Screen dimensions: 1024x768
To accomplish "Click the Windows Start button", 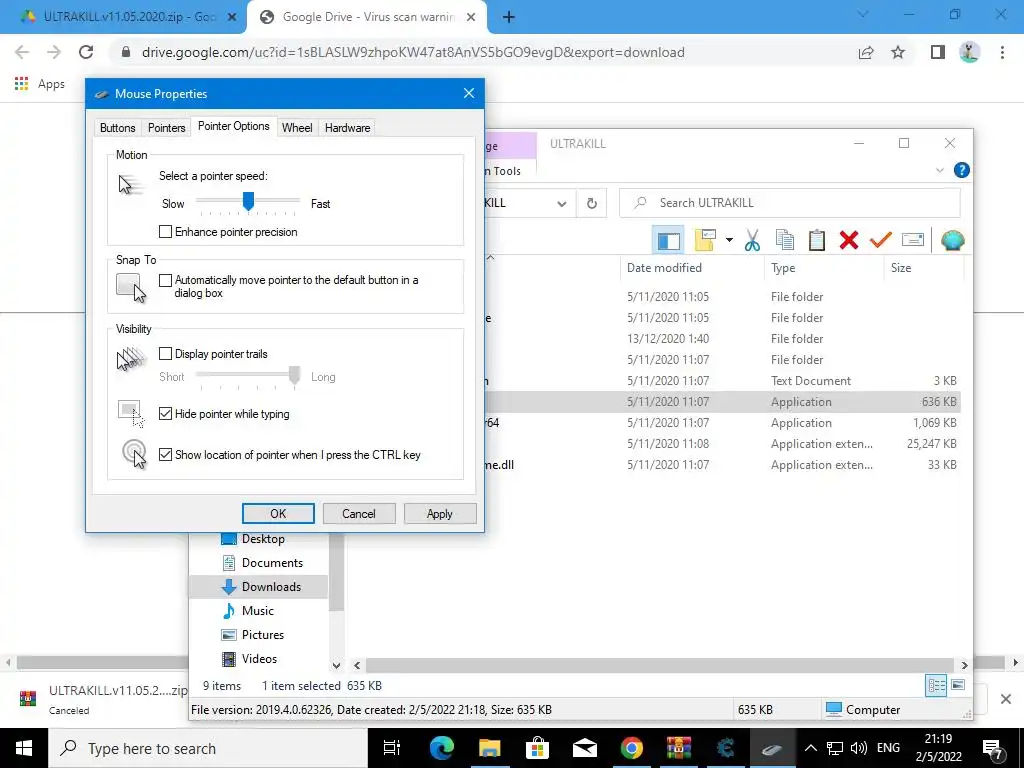I will click(24, 748).
